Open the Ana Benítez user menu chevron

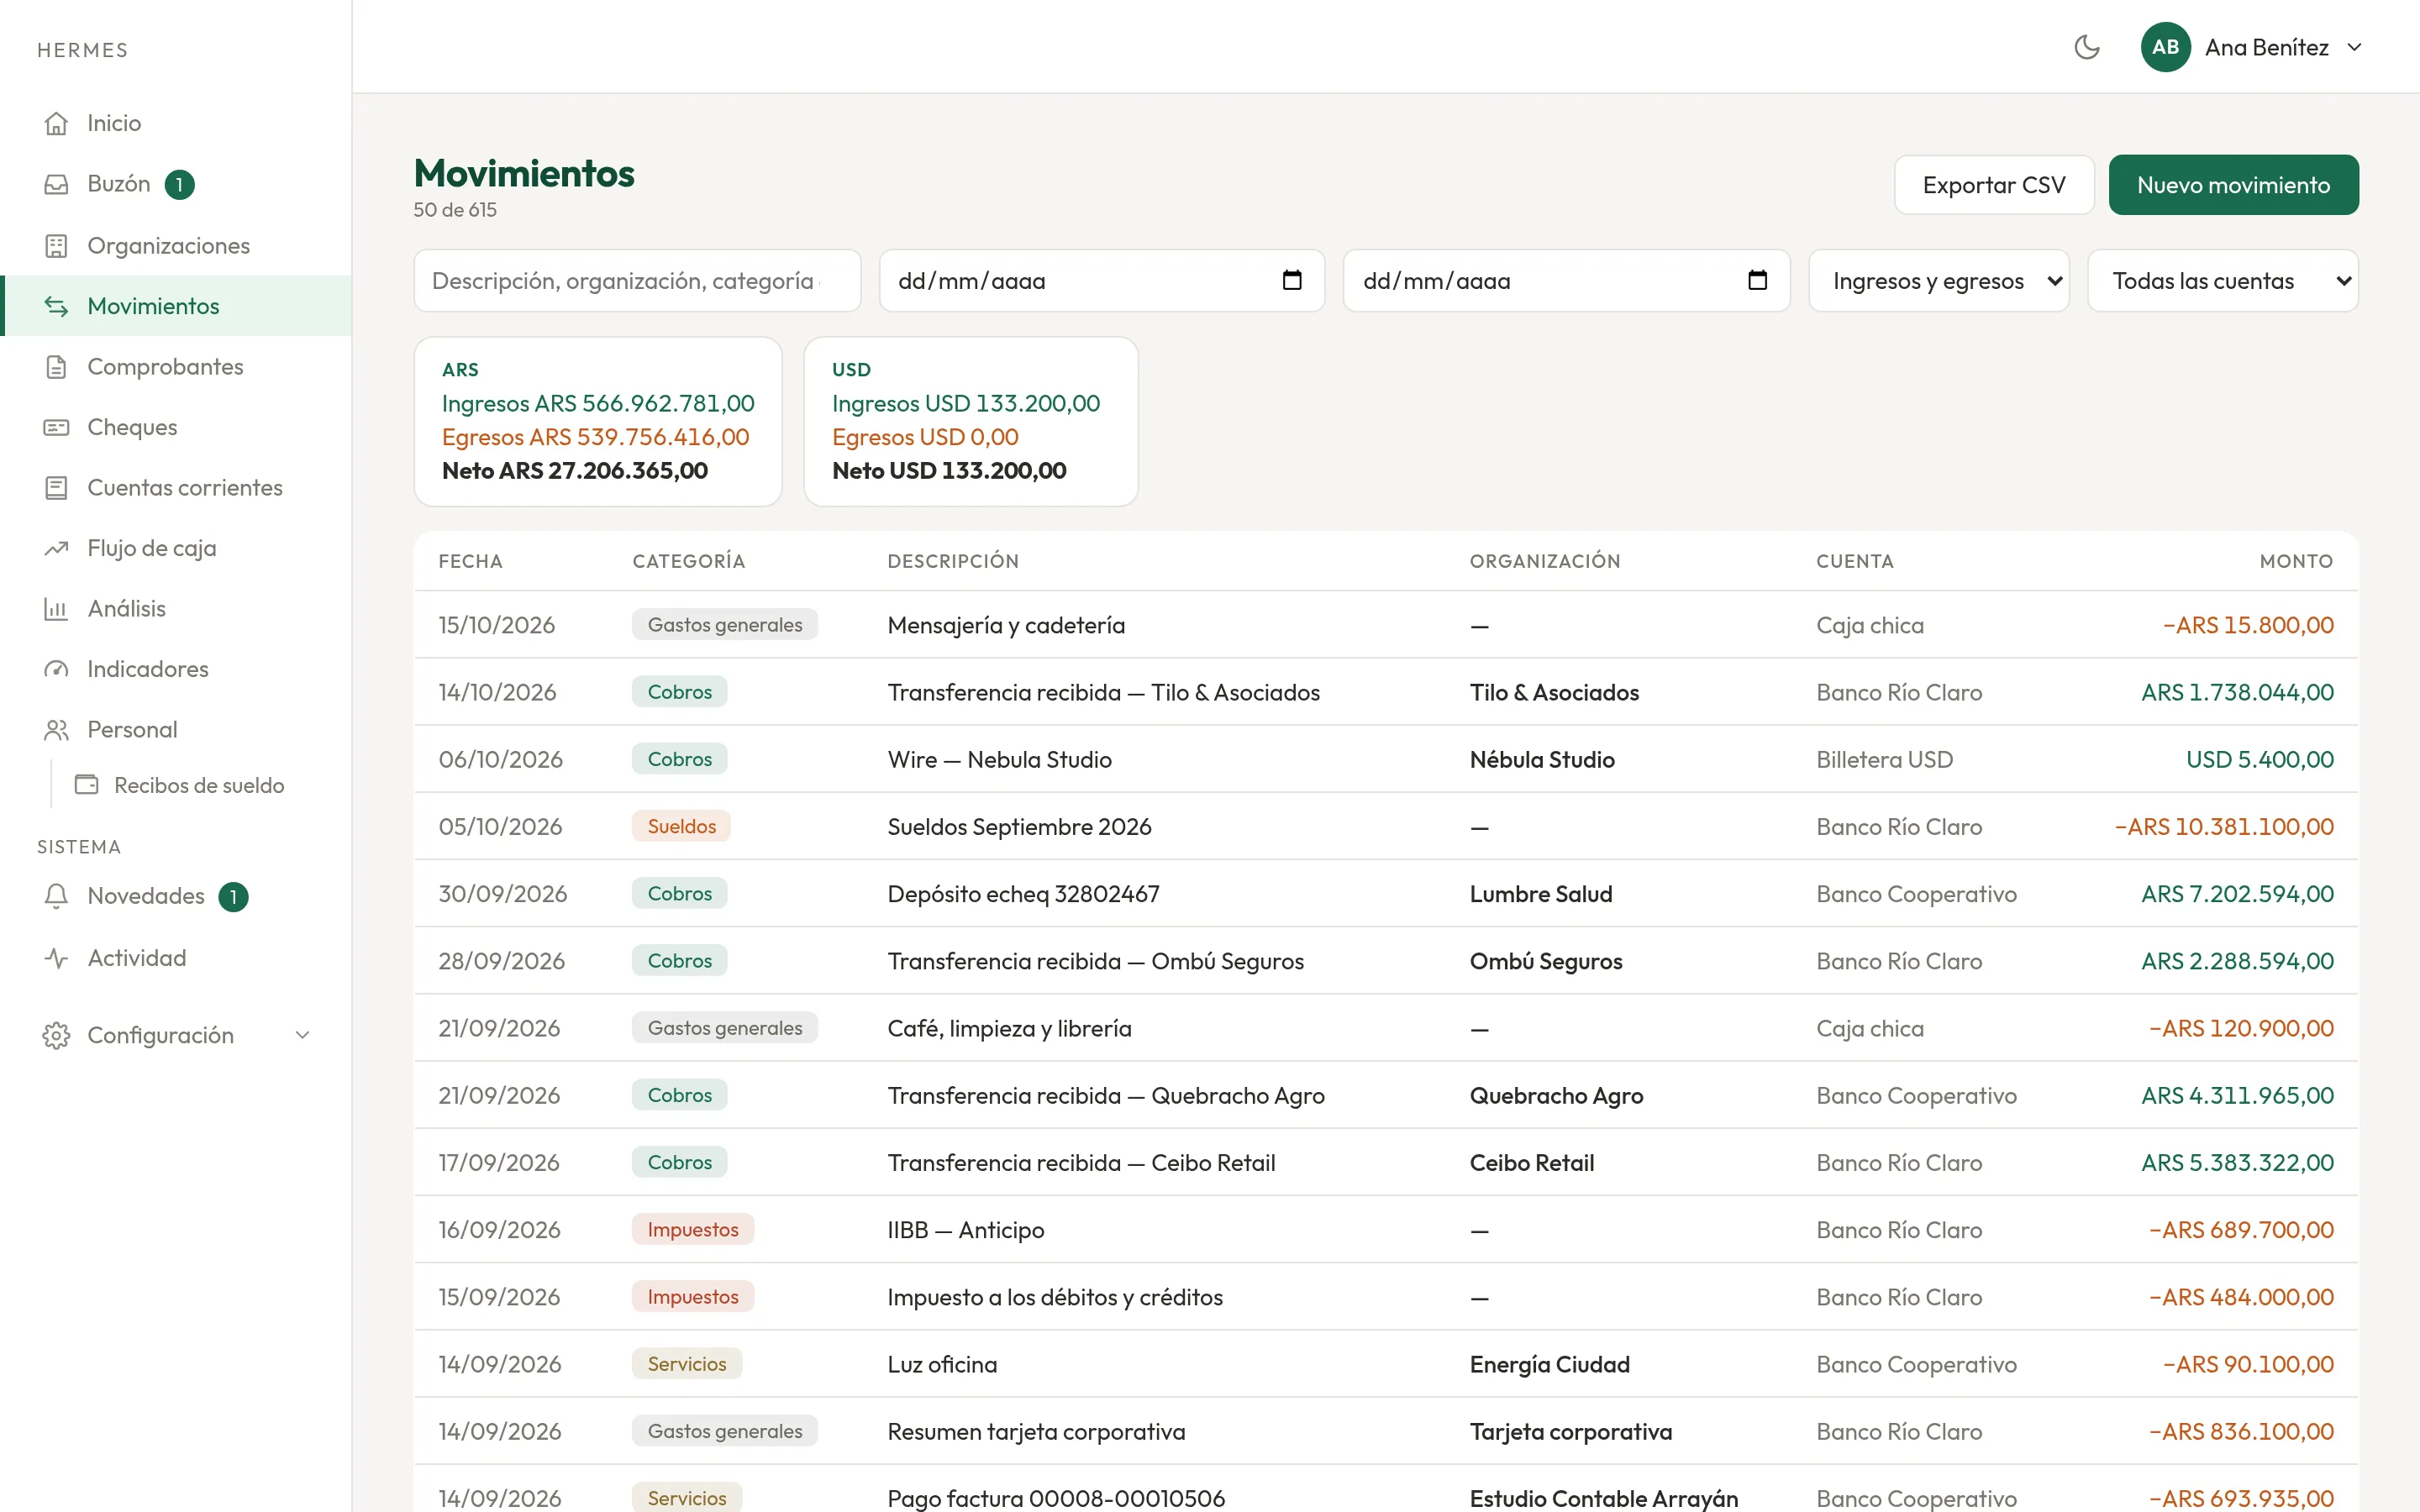point(2355,47)
